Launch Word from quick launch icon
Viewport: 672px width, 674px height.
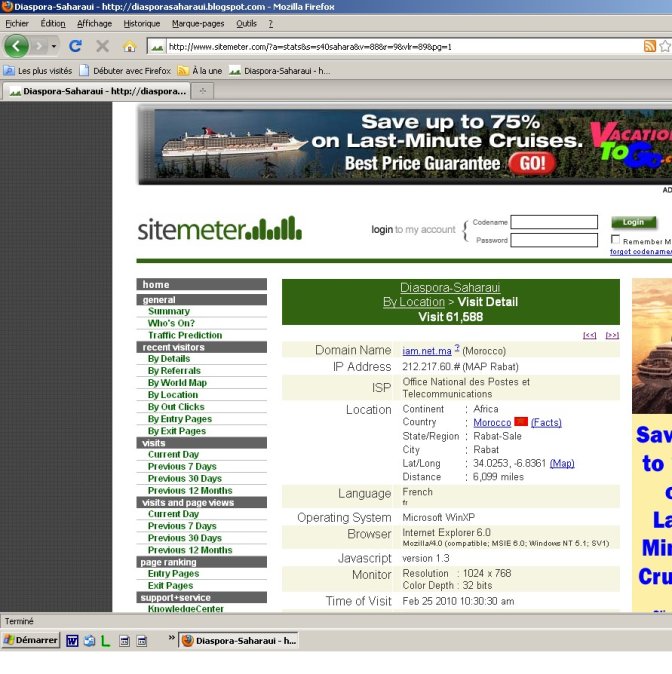tap(72, 641)
